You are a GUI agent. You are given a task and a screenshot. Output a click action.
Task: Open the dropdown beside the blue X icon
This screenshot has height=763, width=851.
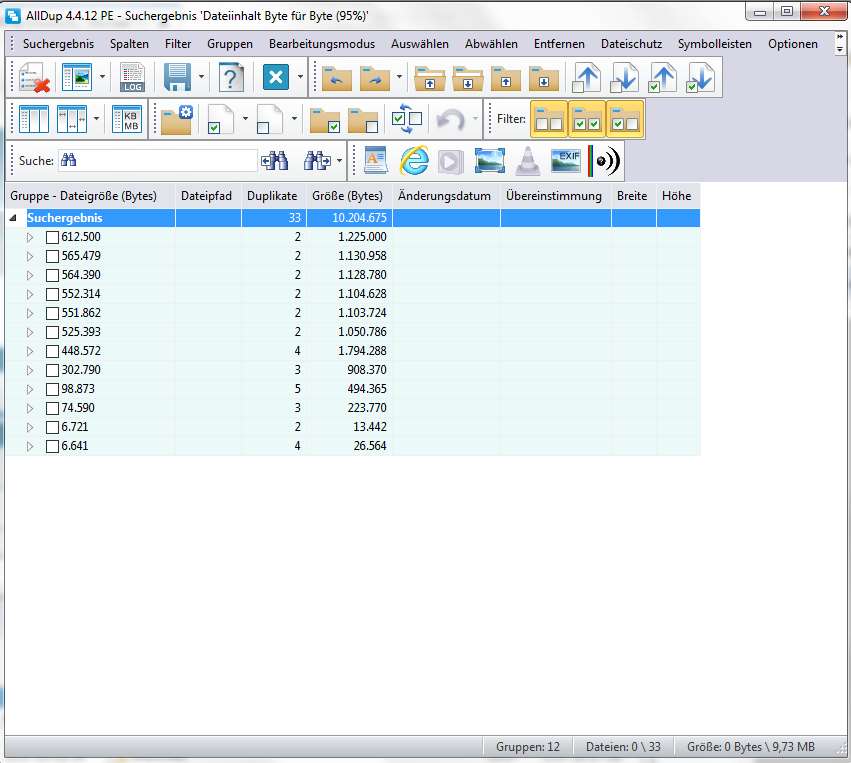point(300,77)
